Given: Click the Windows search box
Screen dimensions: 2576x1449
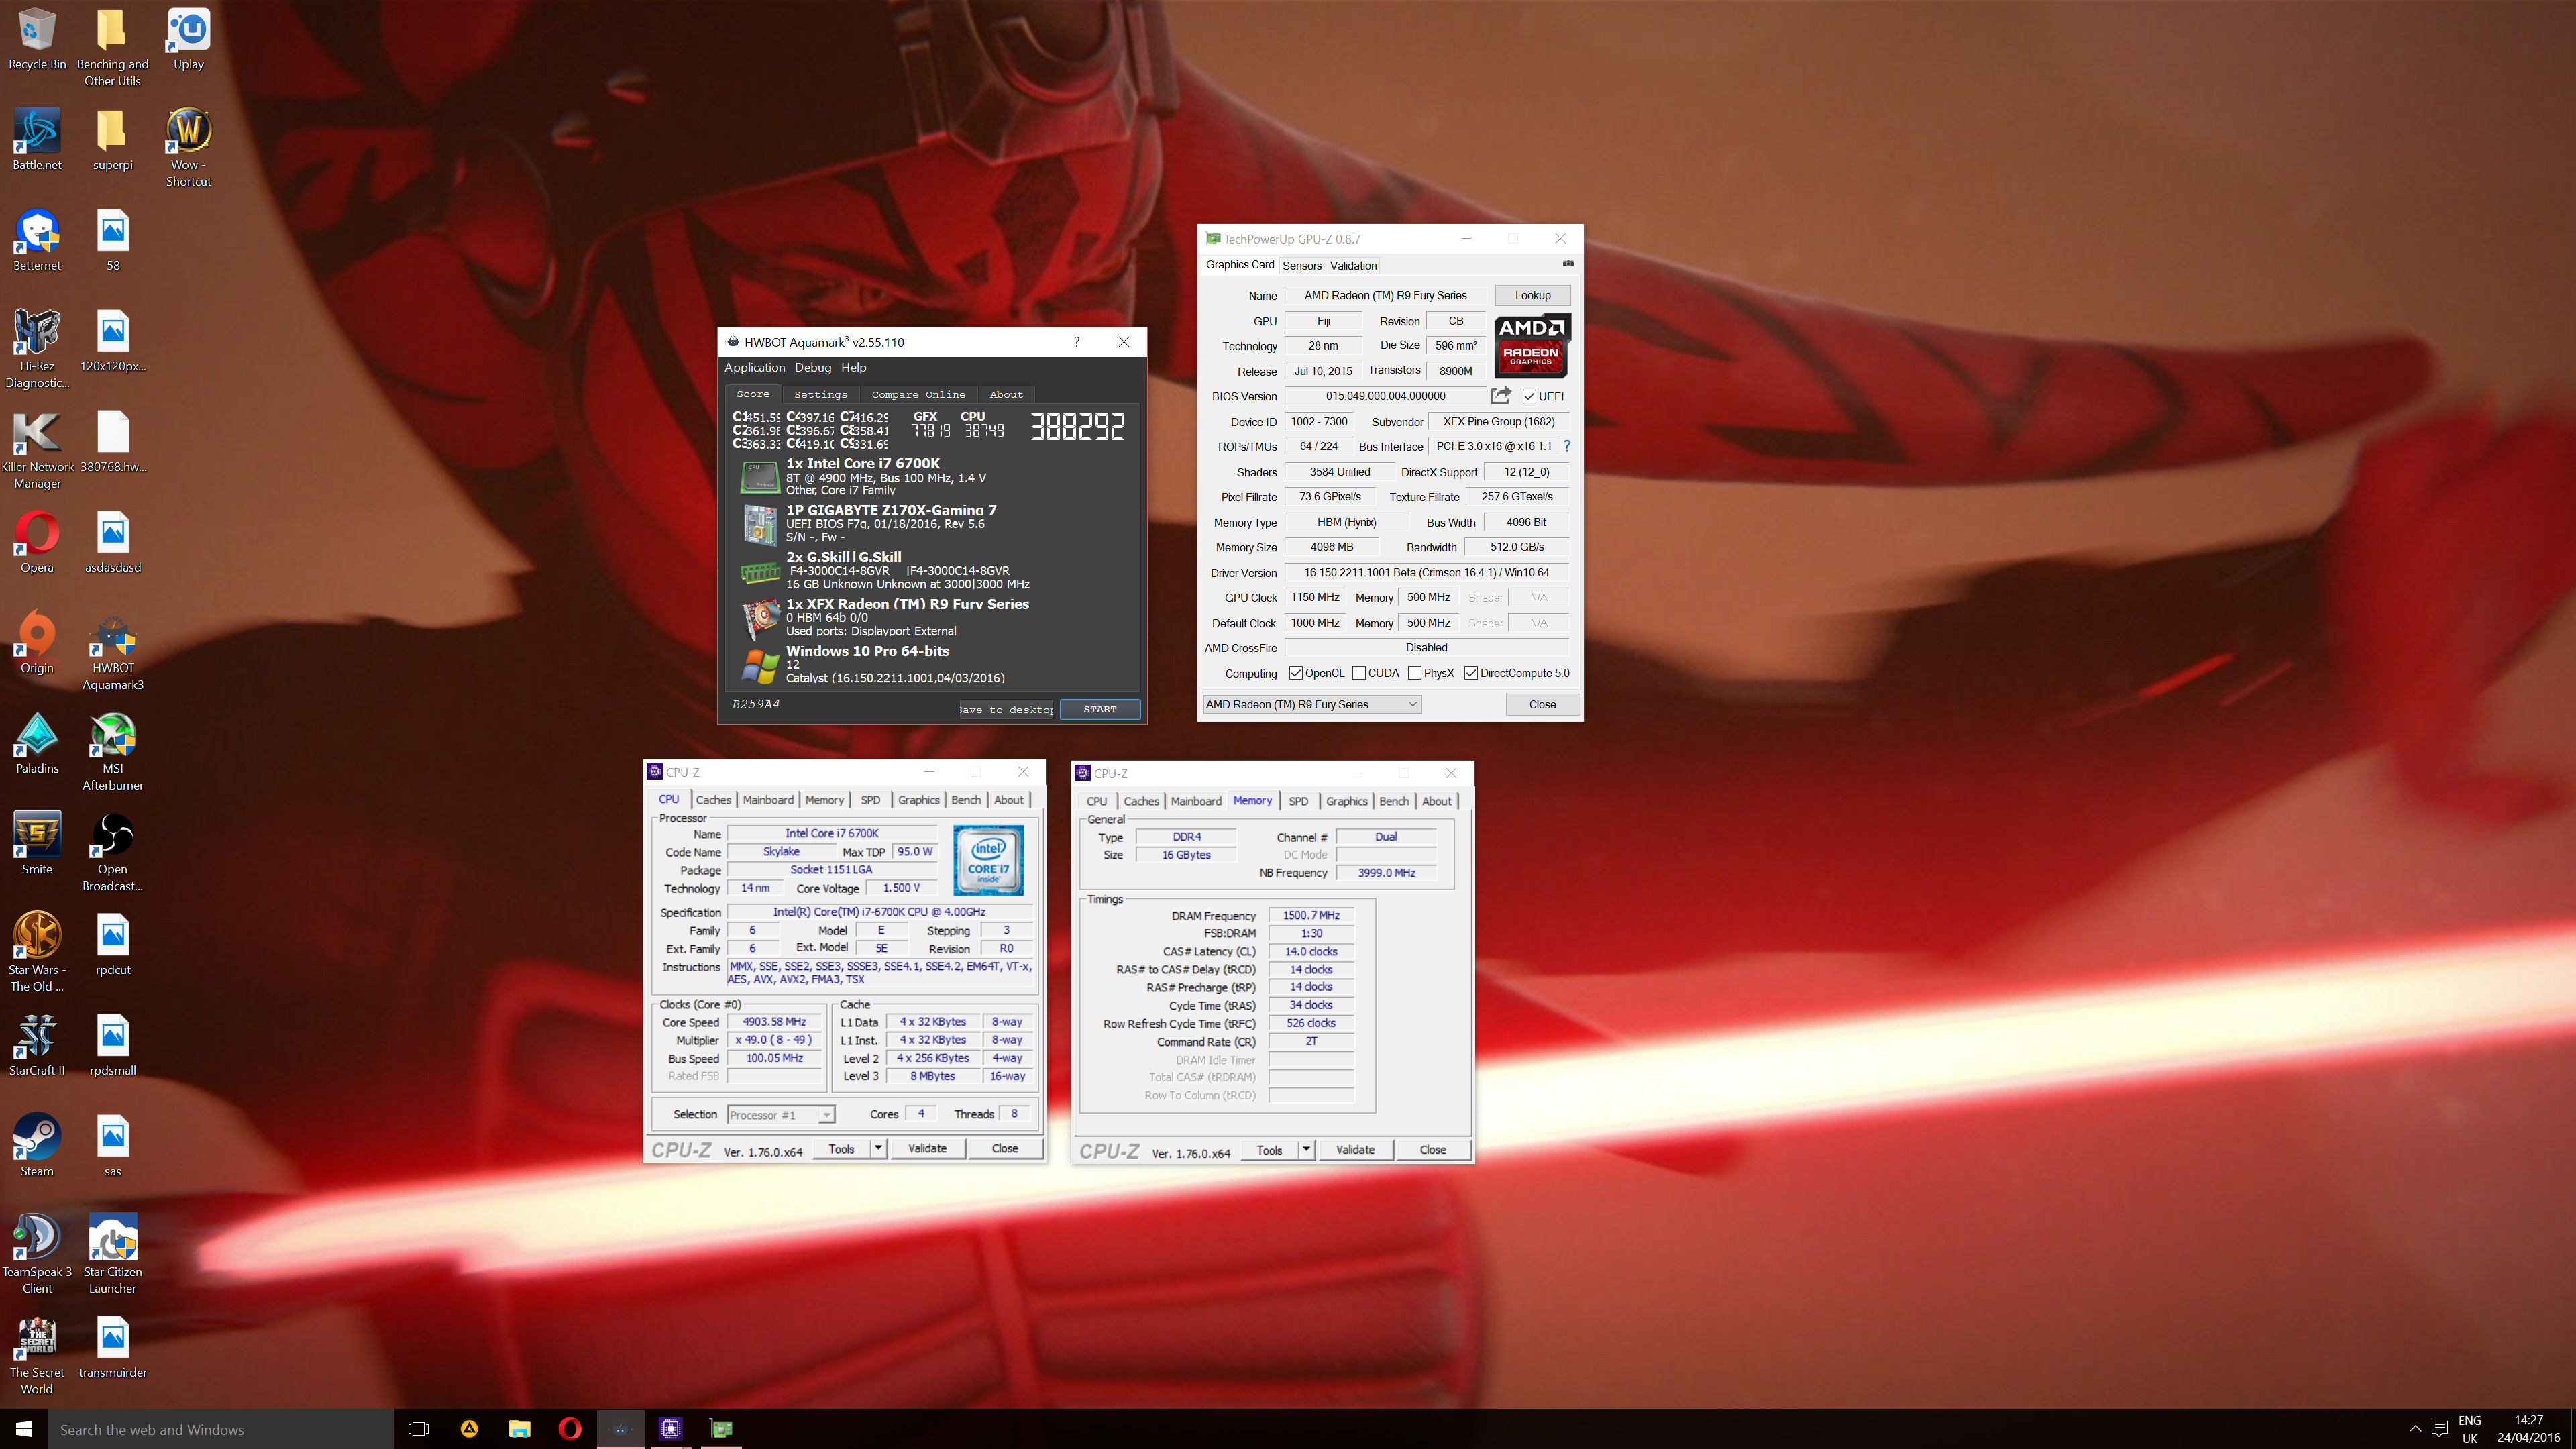Looking at the screenshot, I should (x=221, y=1429).
